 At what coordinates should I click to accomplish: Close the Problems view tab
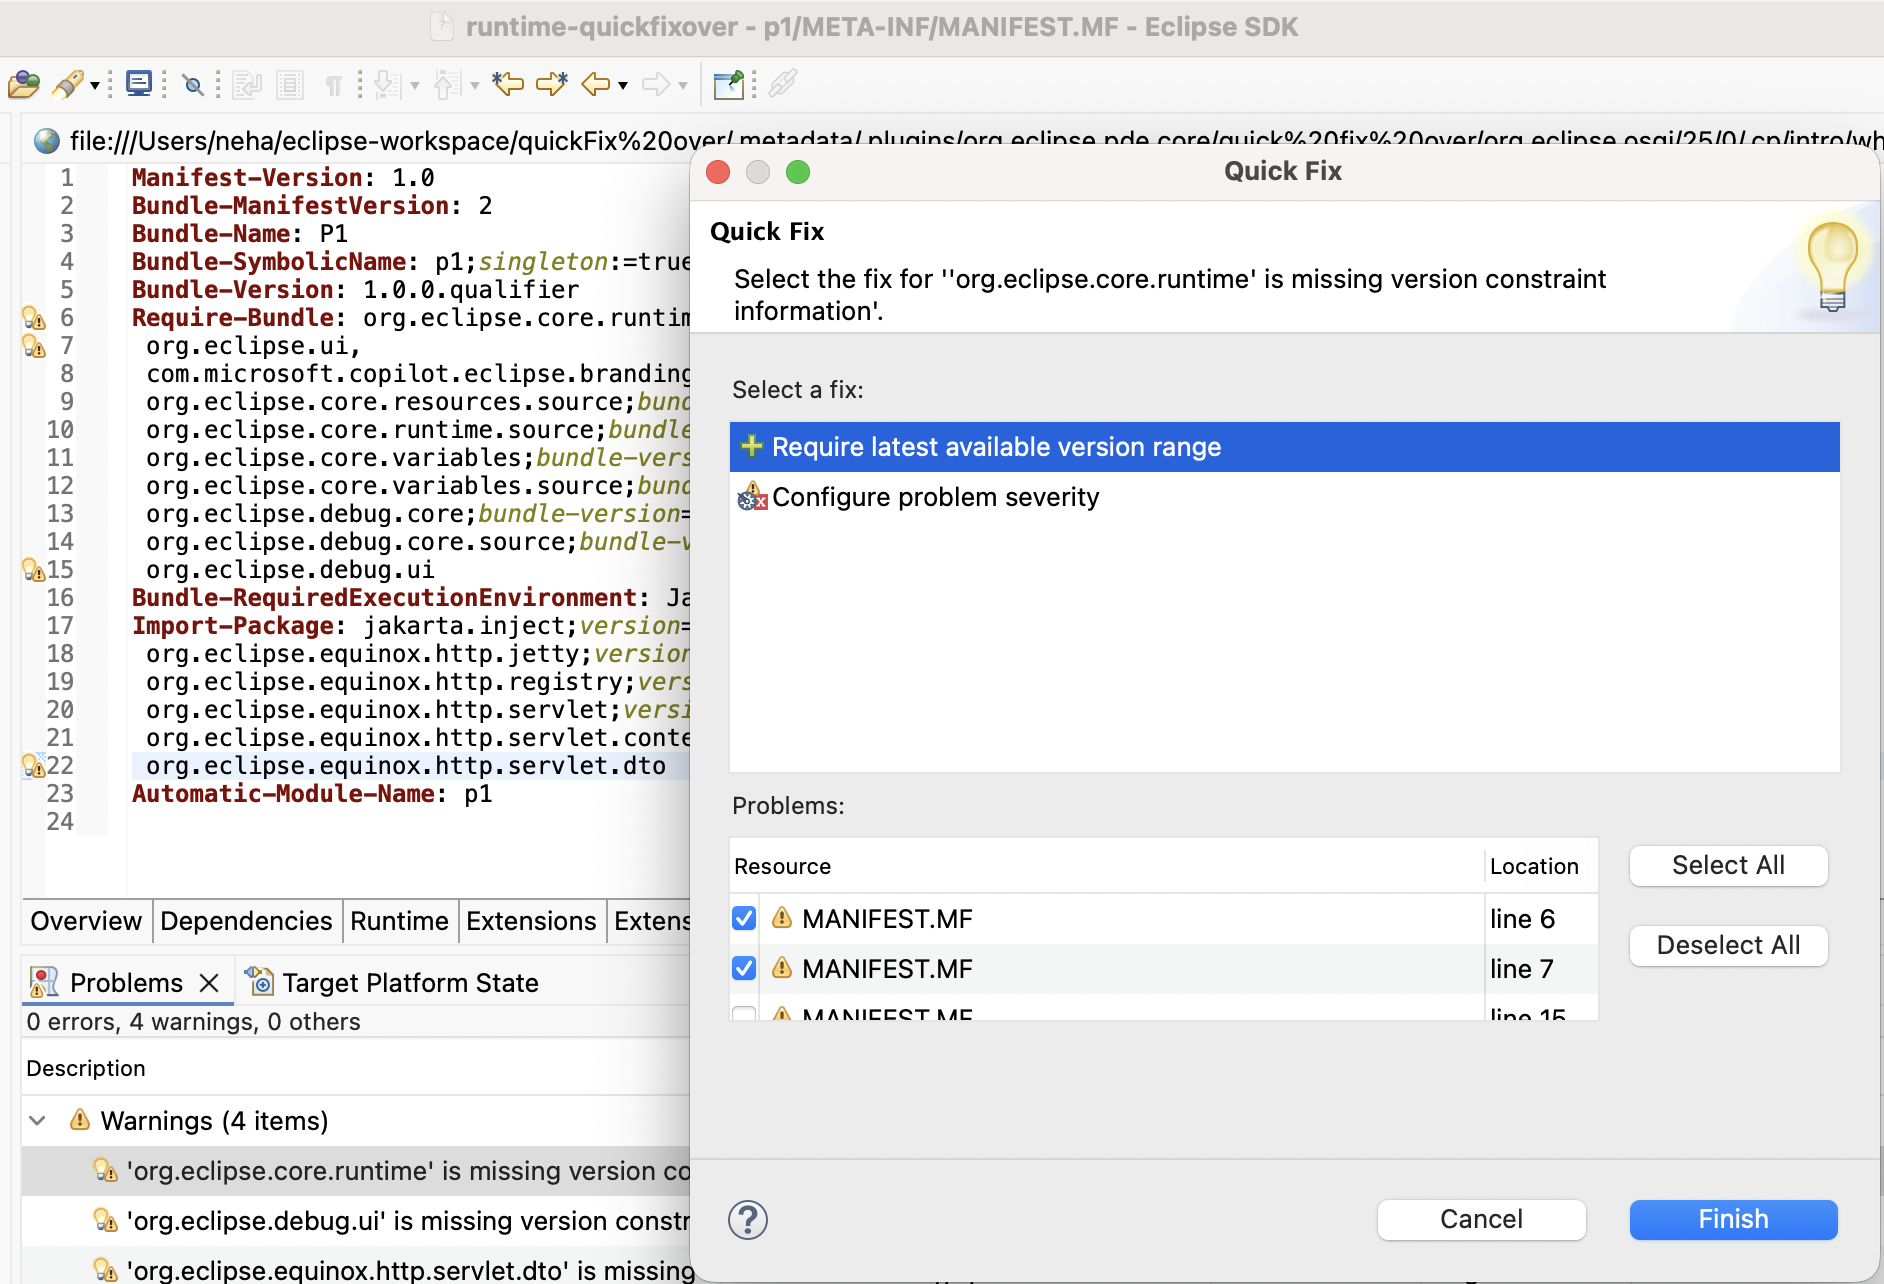point(209,983)
